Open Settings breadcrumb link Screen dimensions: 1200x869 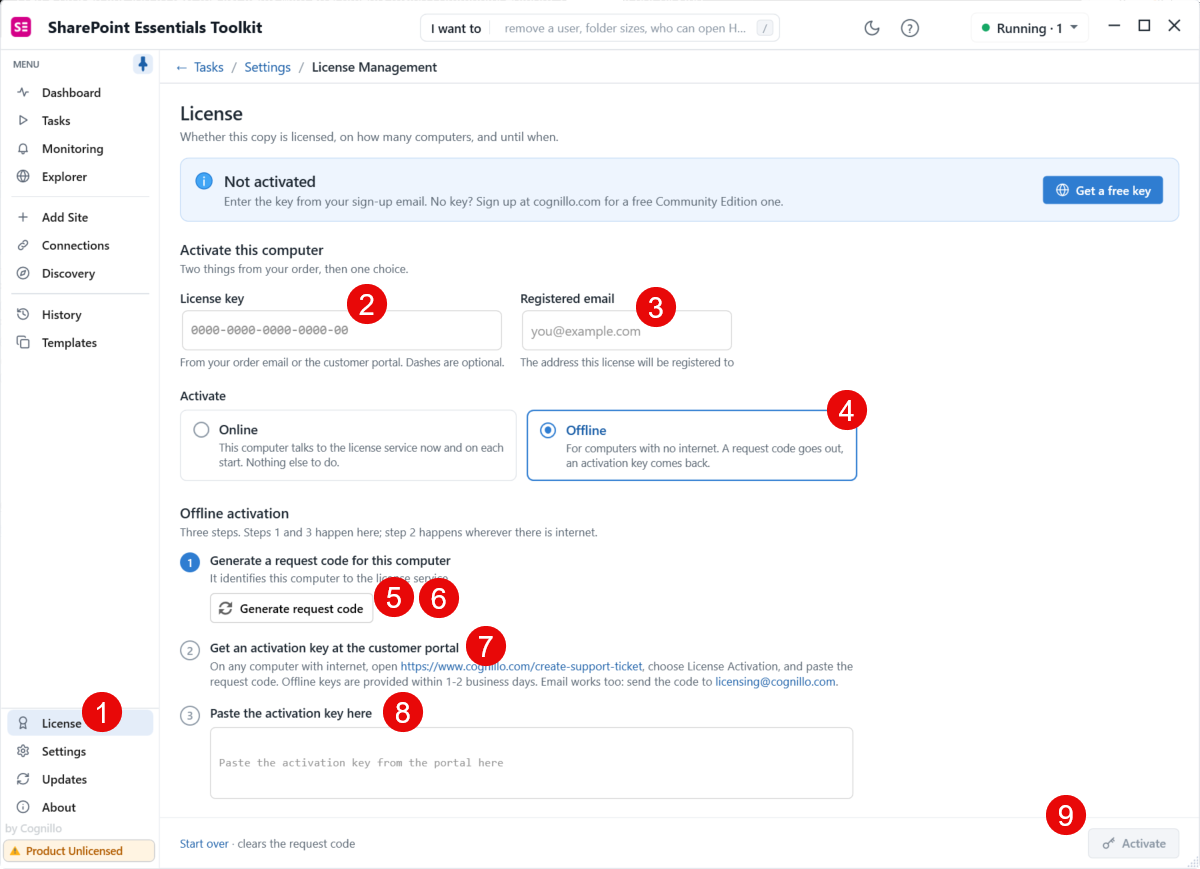coord(268,67)
